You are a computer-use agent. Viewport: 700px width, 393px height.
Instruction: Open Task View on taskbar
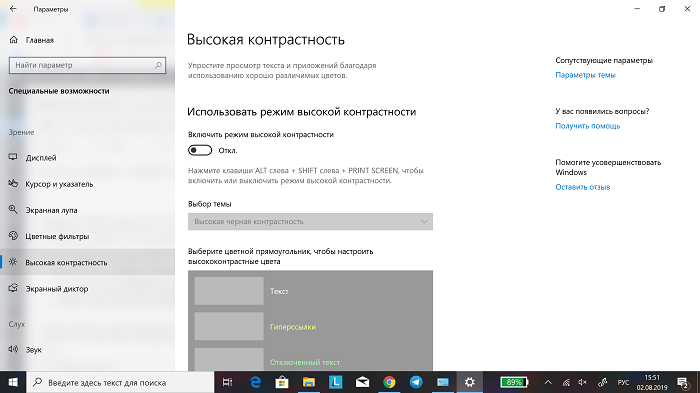coord(228,382)
